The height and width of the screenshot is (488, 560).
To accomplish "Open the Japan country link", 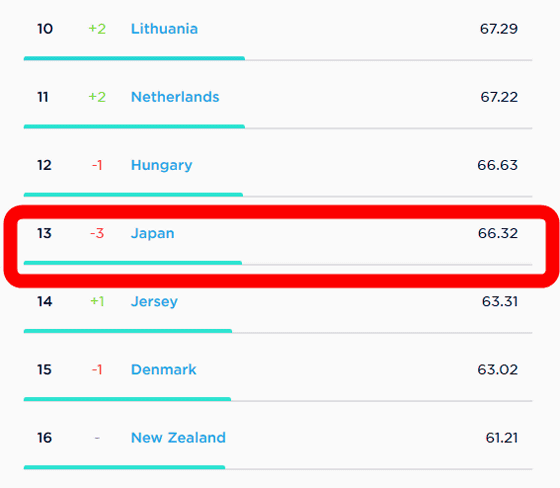I will [152, 234].
